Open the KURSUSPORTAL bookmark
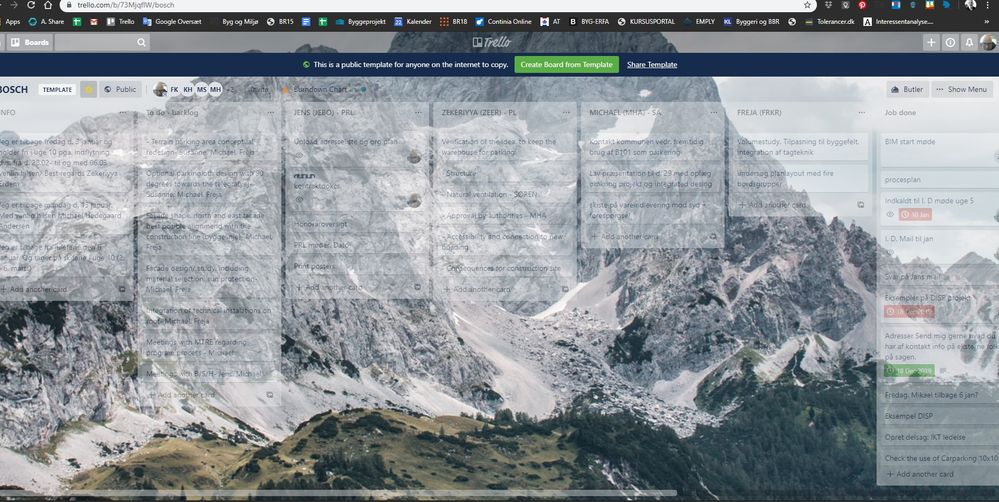 646,22
